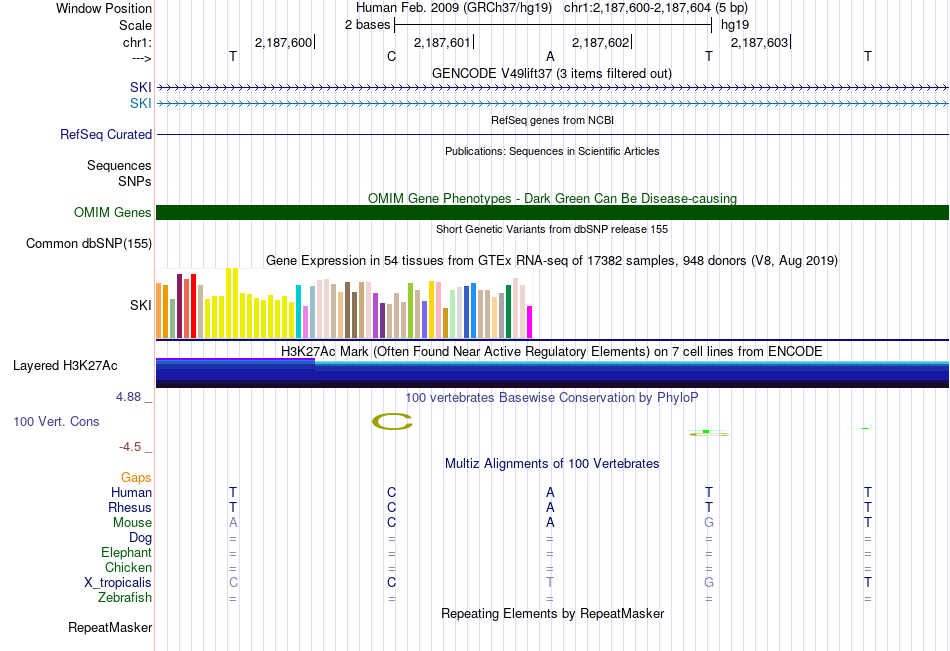950x651 pixels.
Task: Click the -4.5 PhyloP lower limit value
Action: tap(130, 447)
